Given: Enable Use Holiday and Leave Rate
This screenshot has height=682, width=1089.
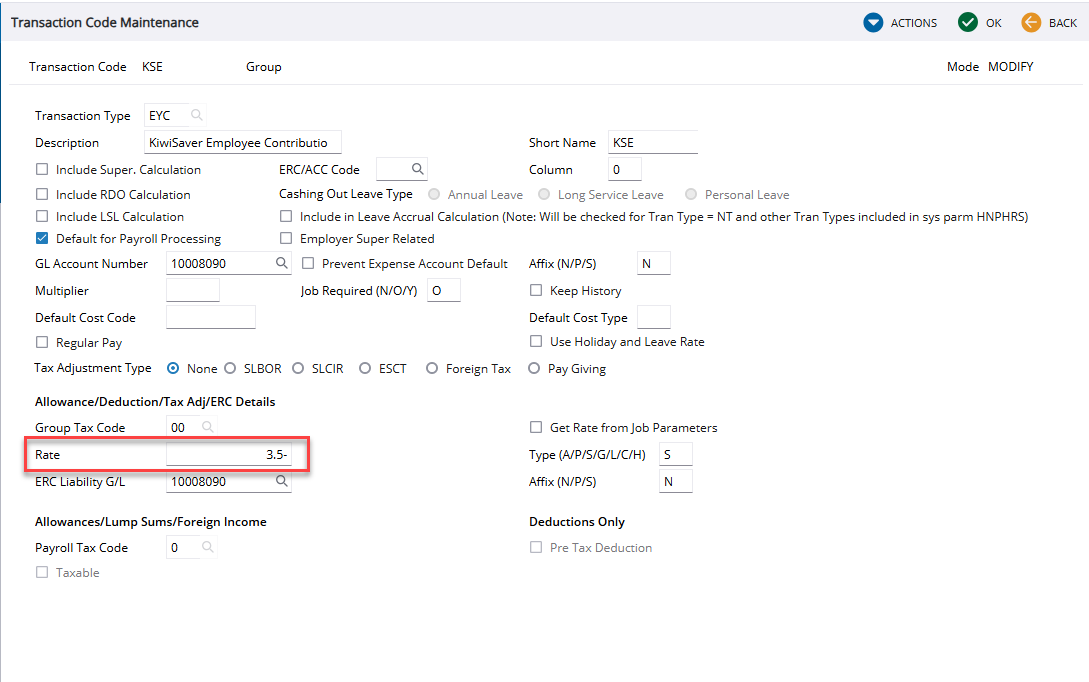Looking at the screenshot, I should pos(536,342).
